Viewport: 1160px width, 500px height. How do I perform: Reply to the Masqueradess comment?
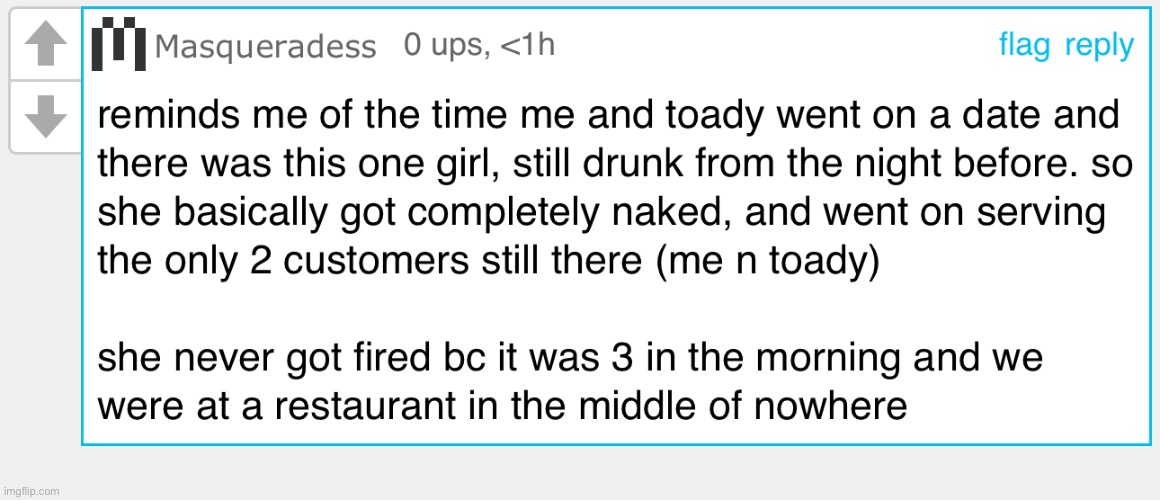1099,47
